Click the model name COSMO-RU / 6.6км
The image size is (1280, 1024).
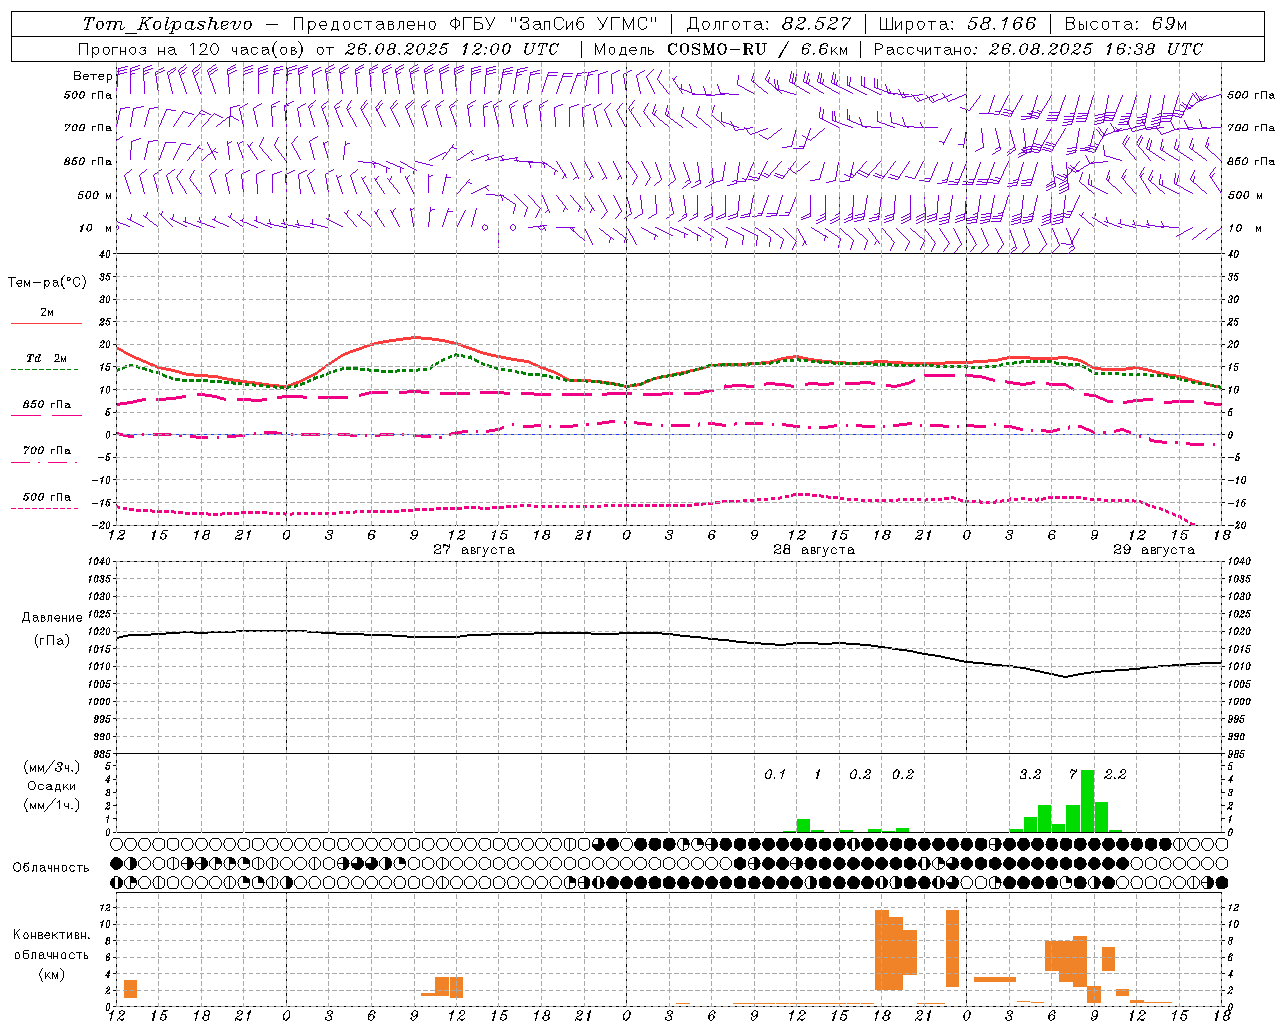click(758, 49)
